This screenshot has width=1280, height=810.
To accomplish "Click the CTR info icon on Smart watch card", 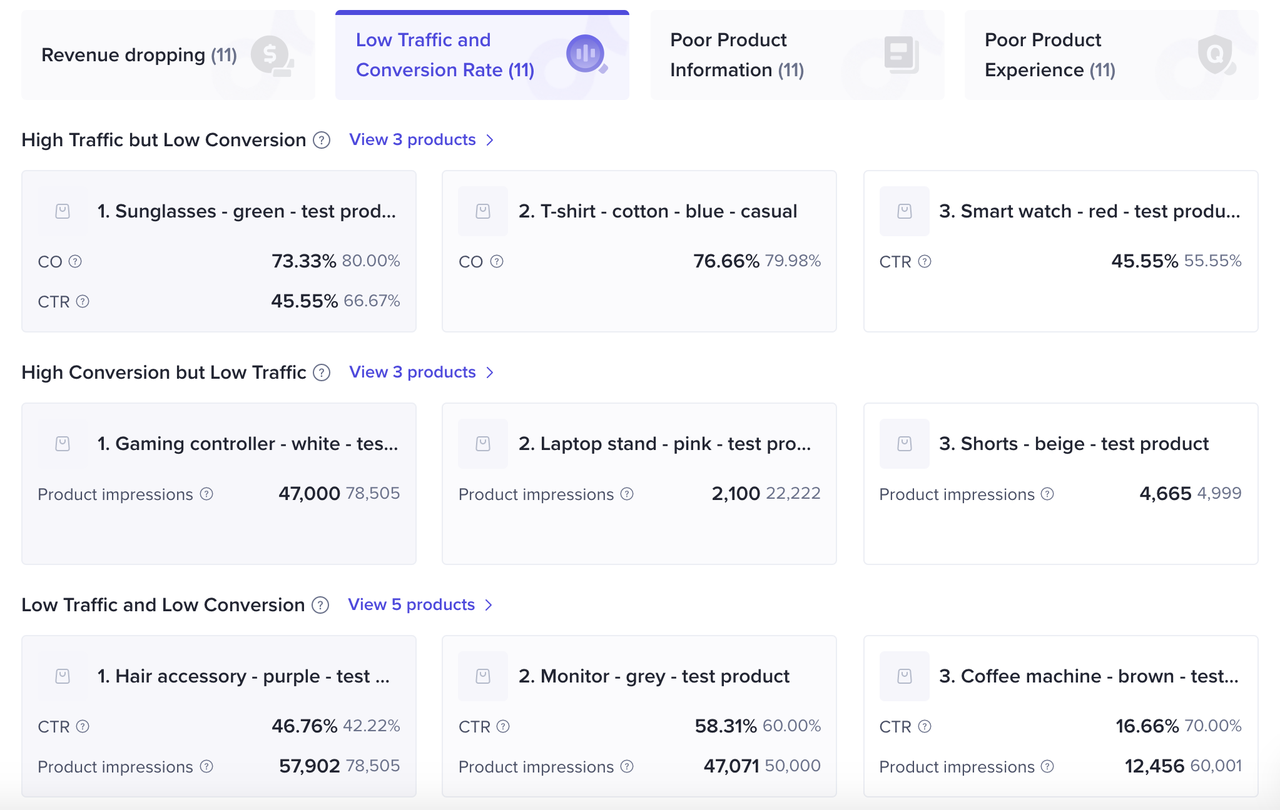I will 925,262.
